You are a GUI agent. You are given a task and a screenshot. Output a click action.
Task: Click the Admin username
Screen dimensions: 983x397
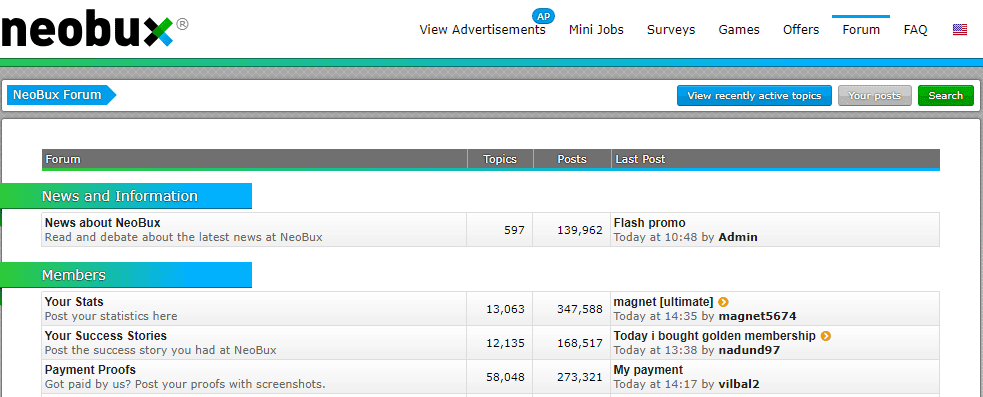[x=738, y=237]
